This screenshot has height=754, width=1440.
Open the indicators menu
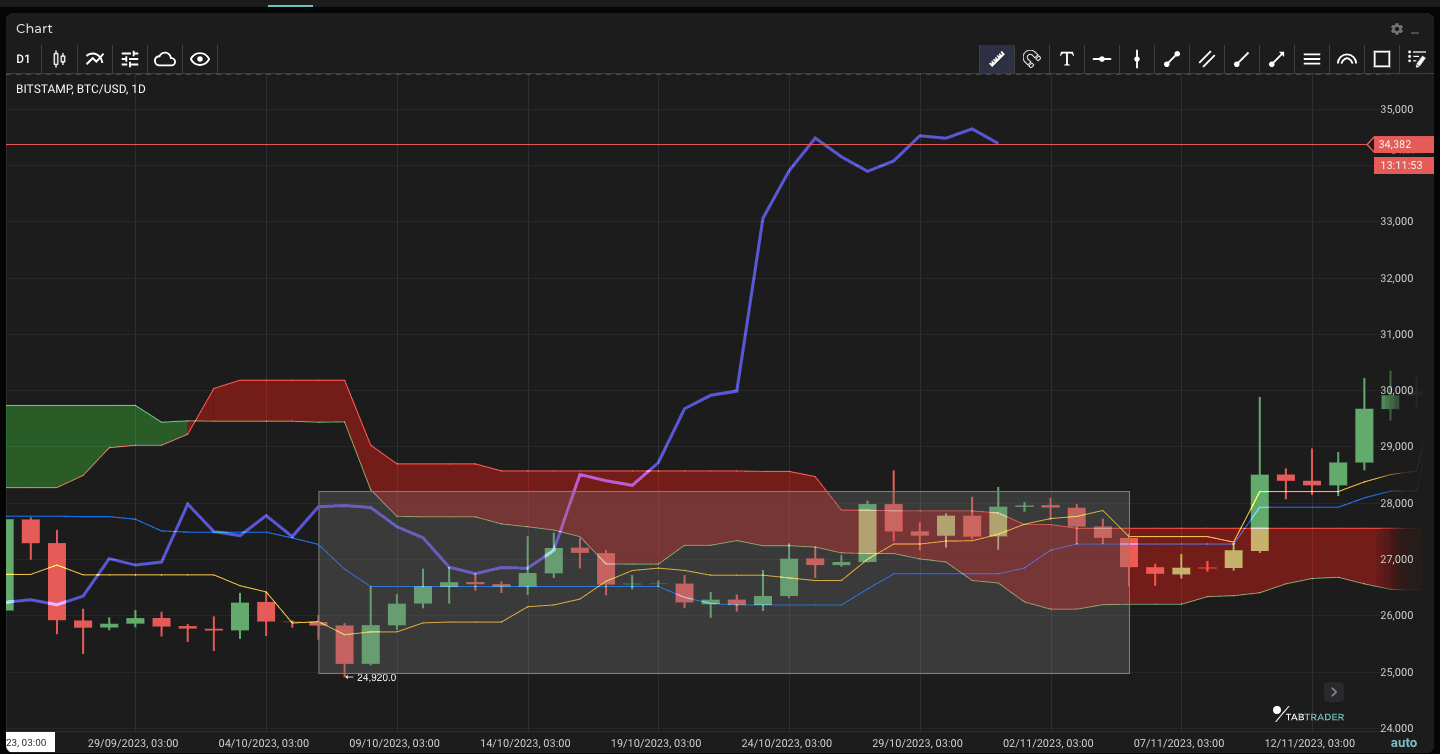click(94, 59)
